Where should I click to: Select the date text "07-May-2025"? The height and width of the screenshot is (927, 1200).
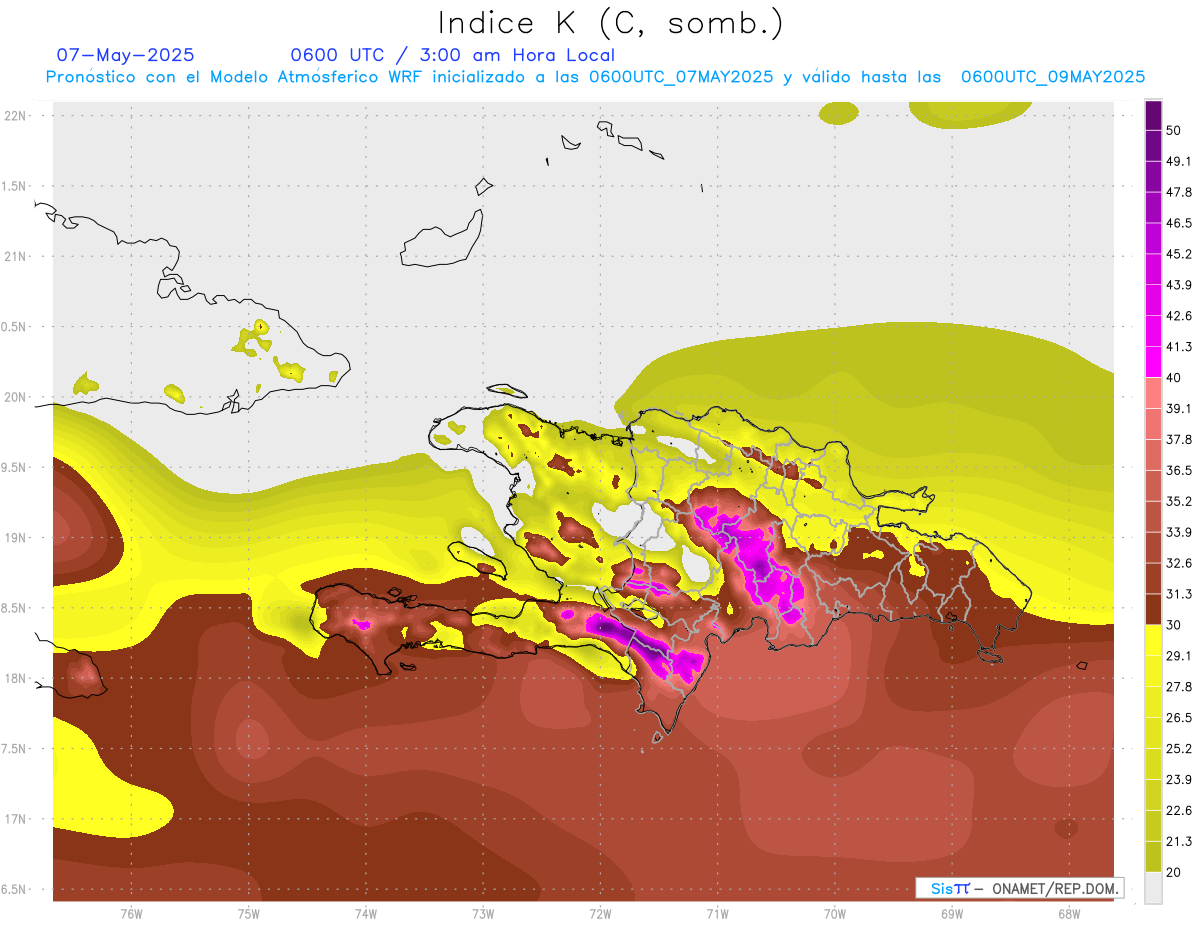125,55
